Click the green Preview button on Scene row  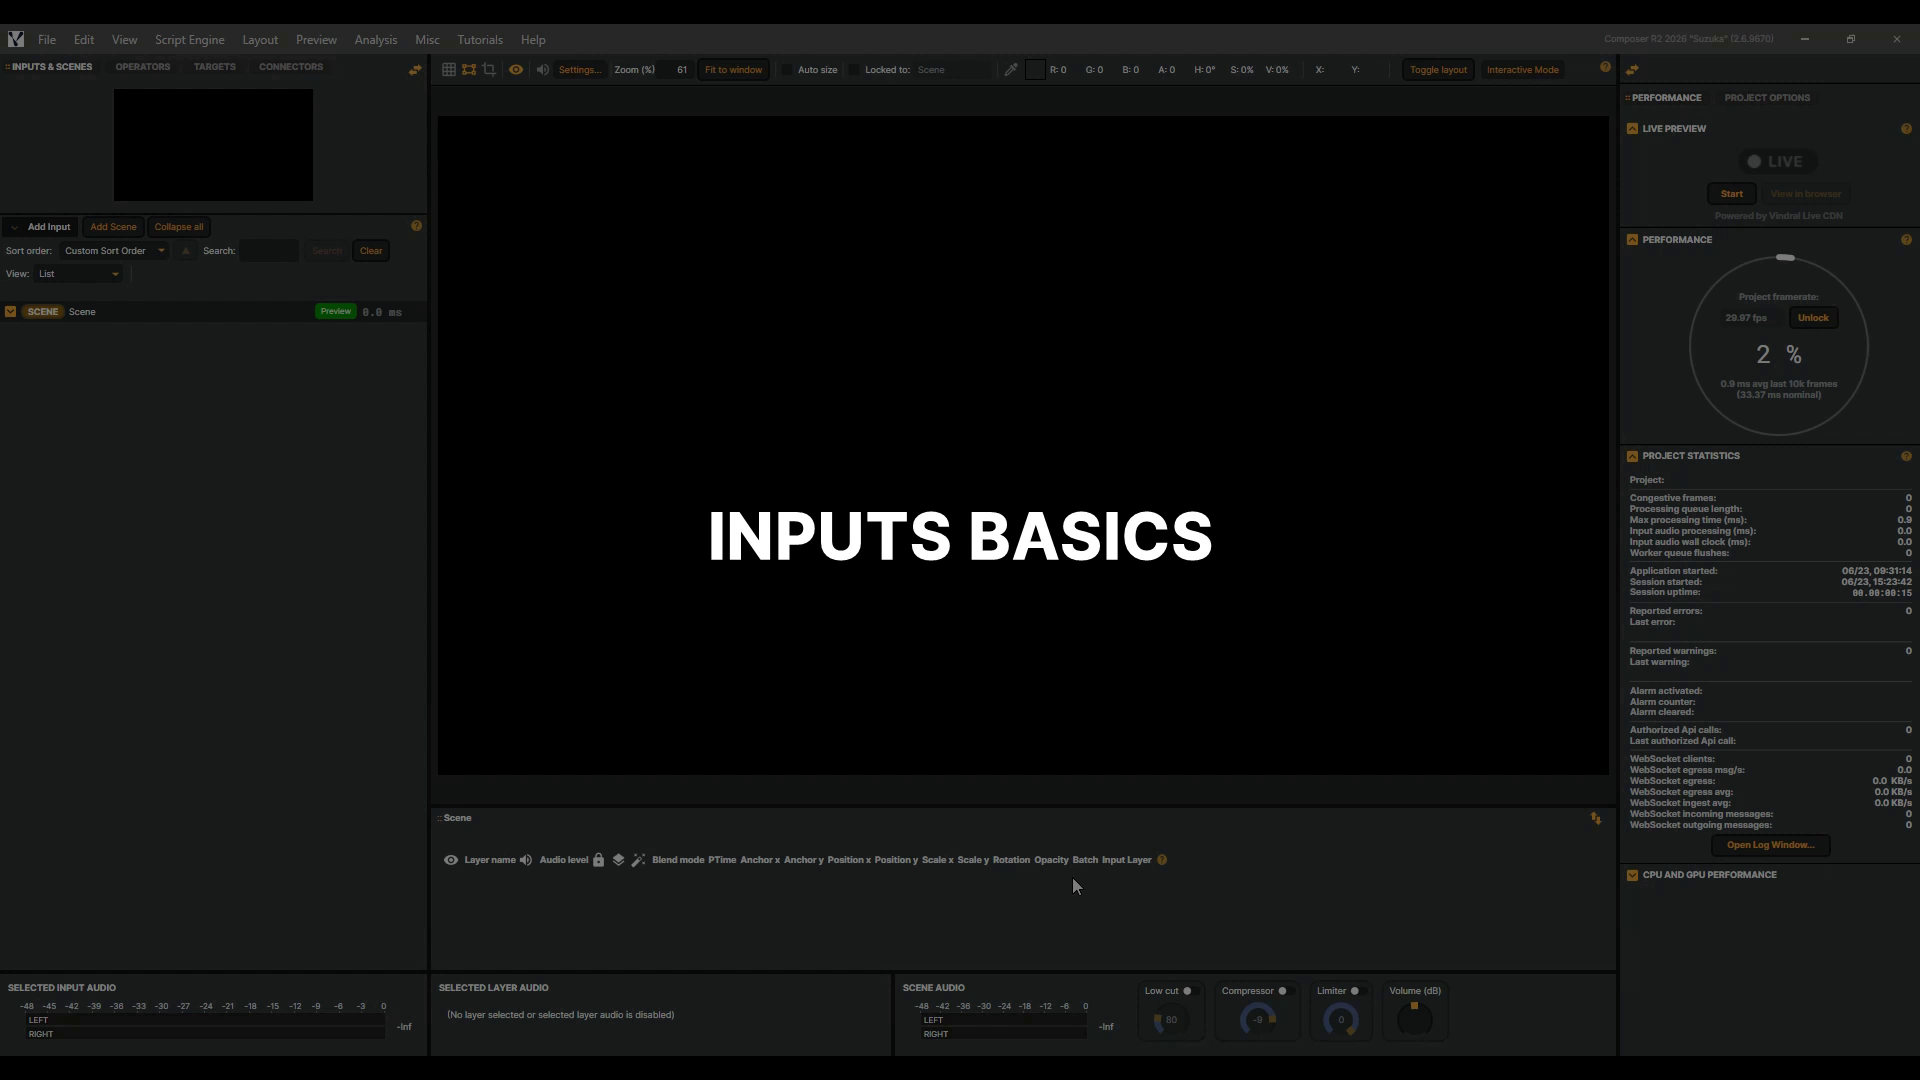tap(336, 312)
